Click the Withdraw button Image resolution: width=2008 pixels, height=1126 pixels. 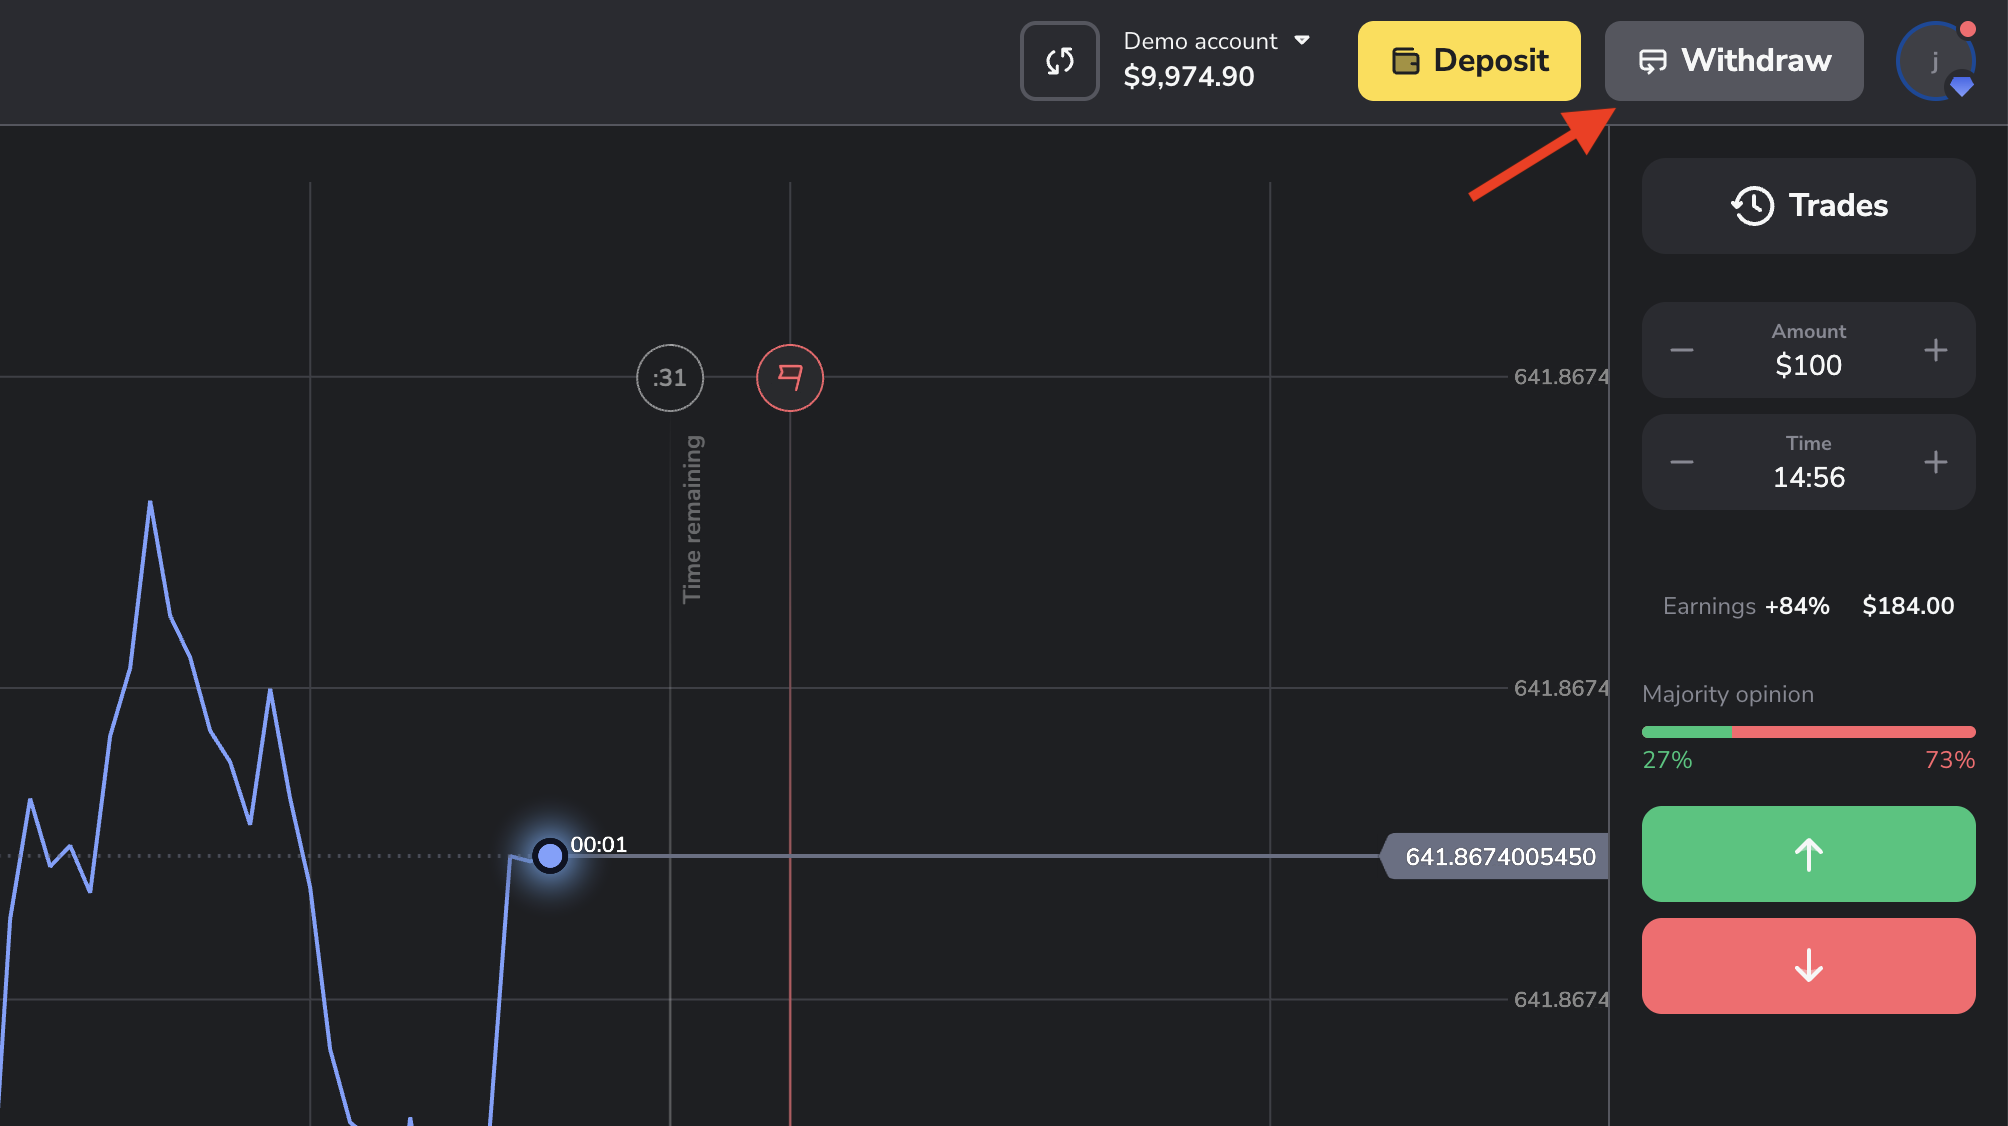pos(1734,61)
